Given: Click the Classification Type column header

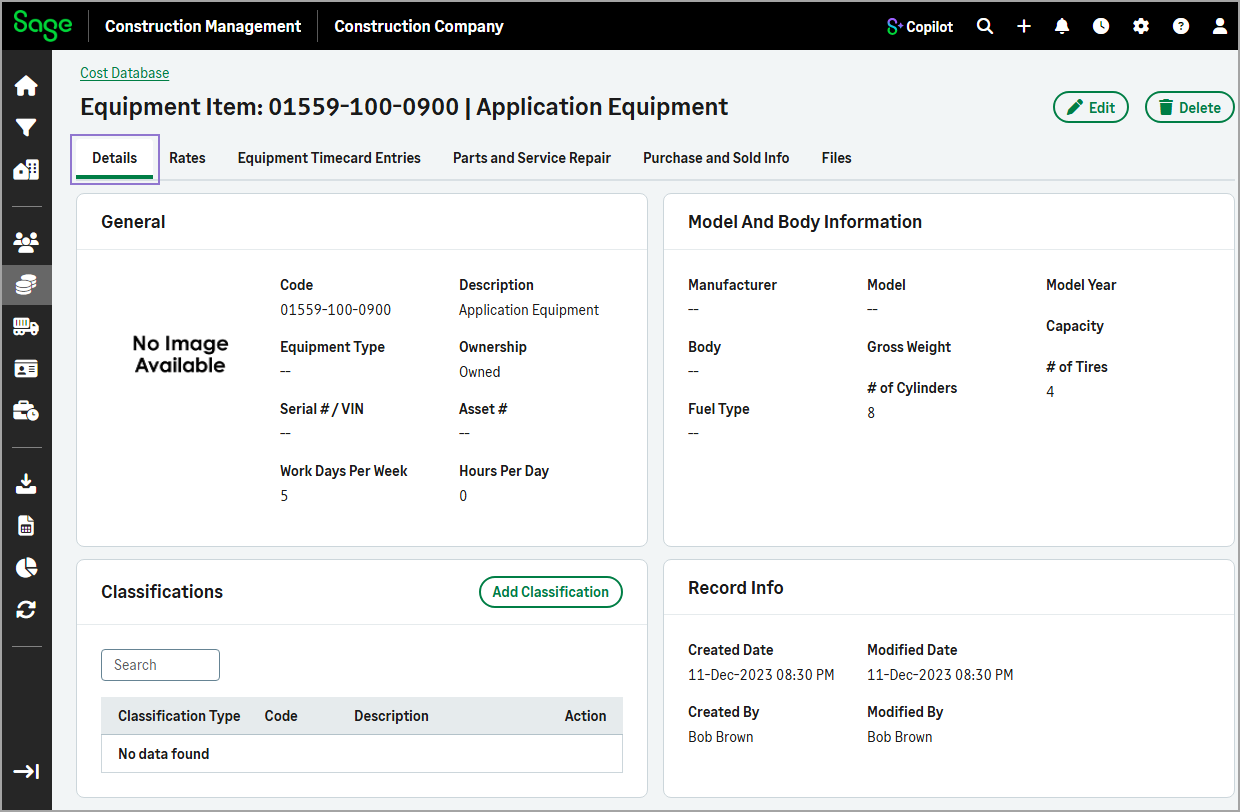Looking at the screenshot, I should (x=179, y=716).
